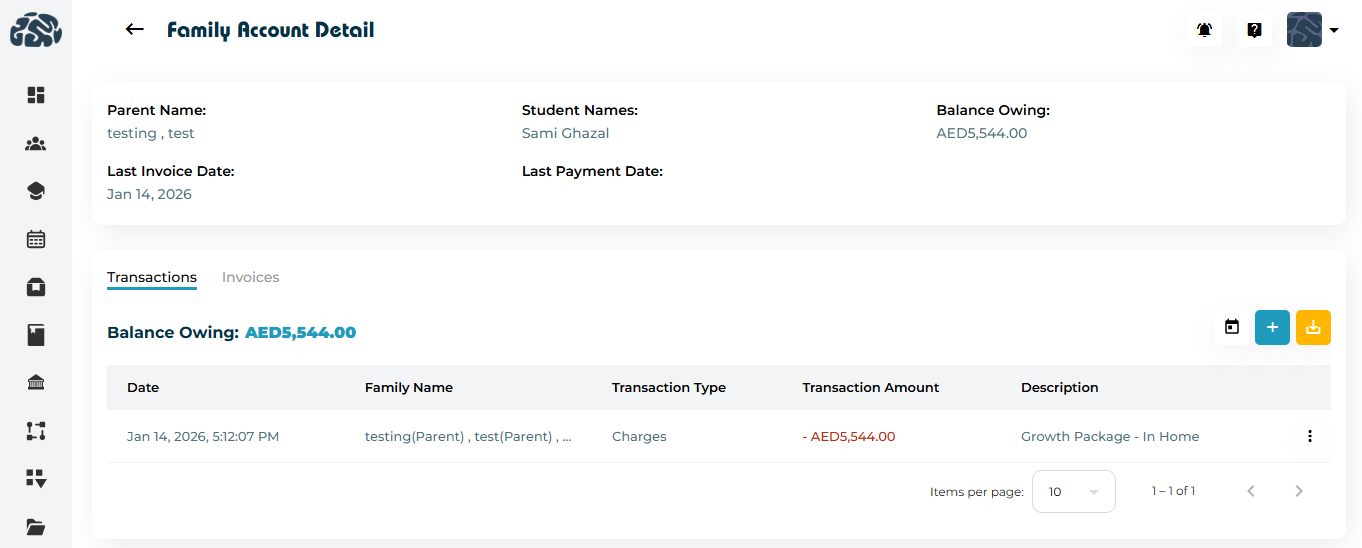
Task: Open the dashboard grid icon in sidebar
Action: pyautogui.click(x=36, y=95)
